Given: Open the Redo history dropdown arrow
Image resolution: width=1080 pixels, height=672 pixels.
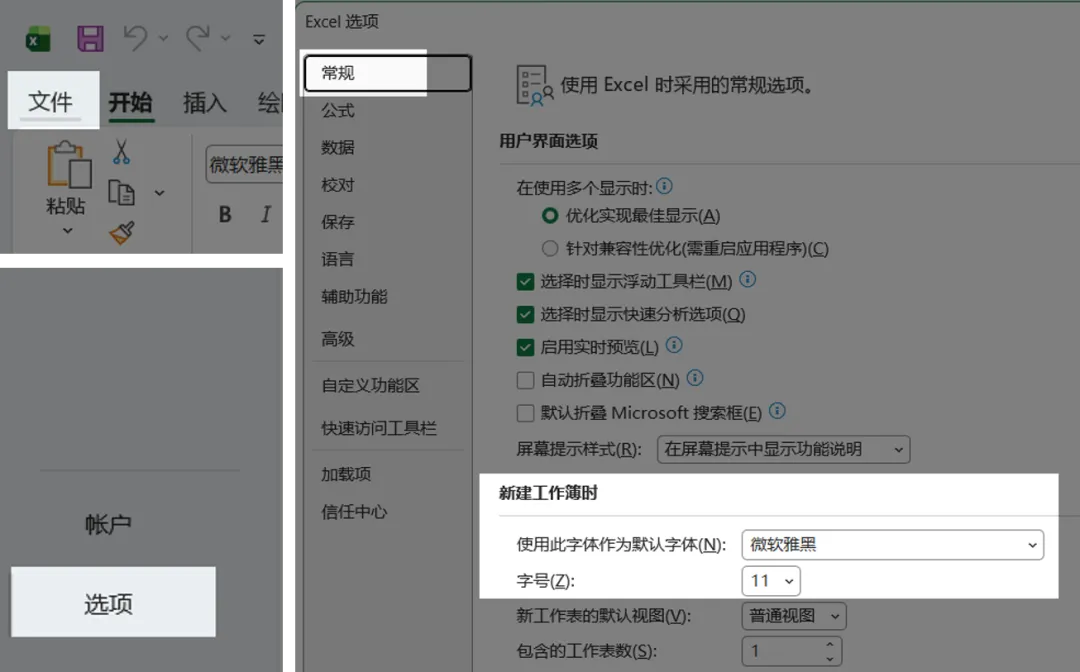Looking at the screenshot, I should [x=225, y=38].
